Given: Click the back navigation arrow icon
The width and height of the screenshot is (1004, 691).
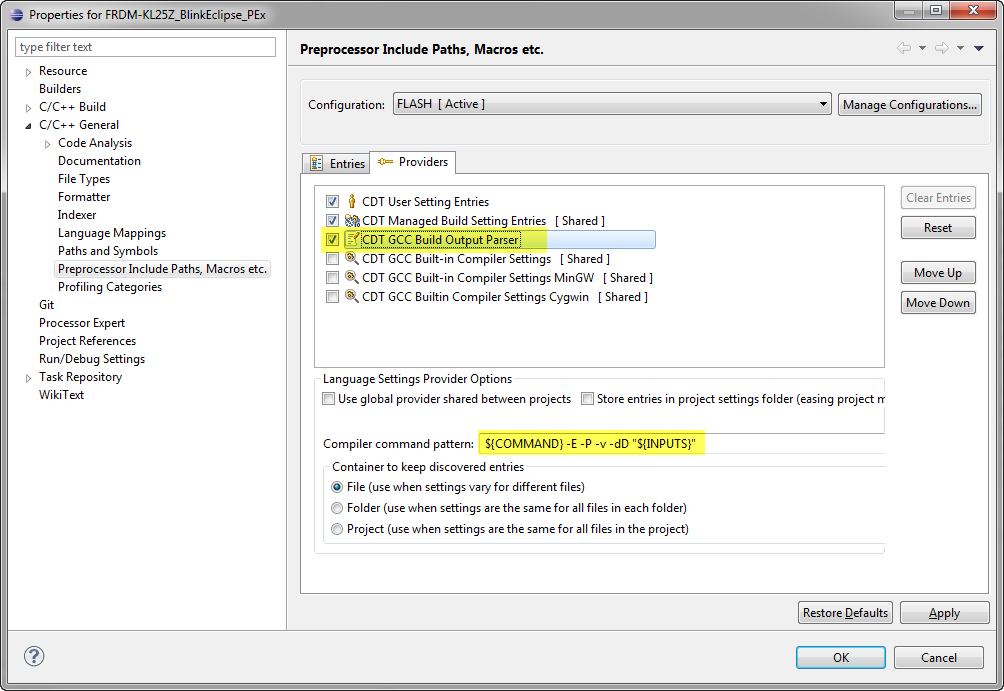Looking at the screenshot, I should point(904,49).
